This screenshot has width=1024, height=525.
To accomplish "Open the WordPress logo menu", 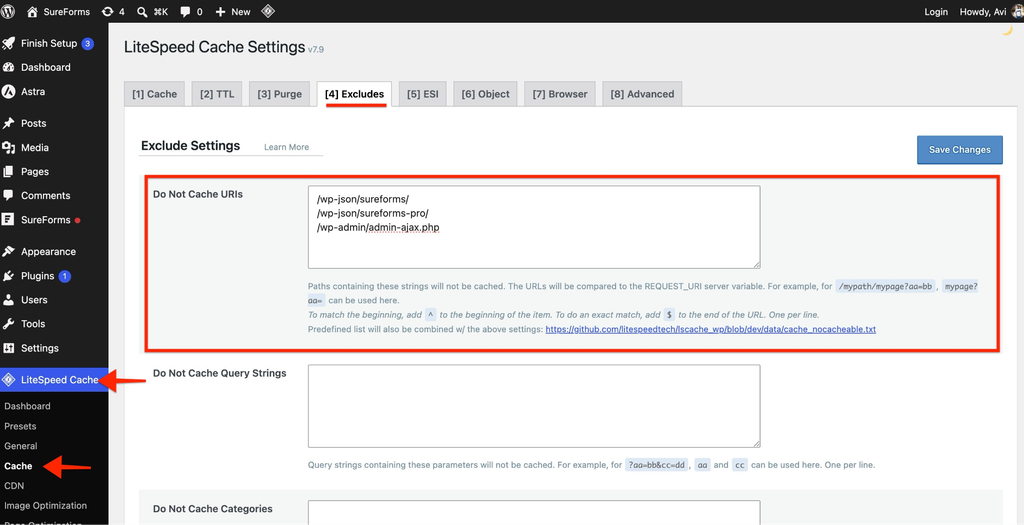I will coord(8,11).
